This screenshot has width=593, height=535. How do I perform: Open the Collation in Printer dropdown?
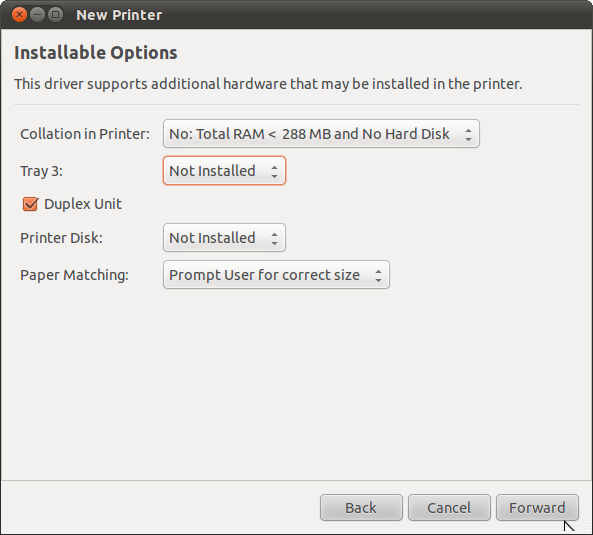321,134
